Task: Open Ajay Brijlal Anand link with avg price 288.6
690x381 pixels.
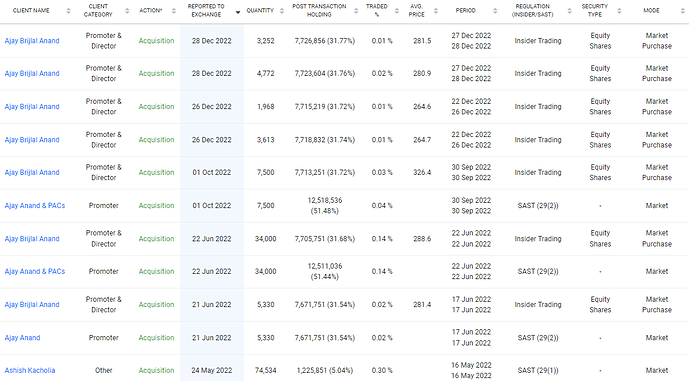Action: (32, 239)
